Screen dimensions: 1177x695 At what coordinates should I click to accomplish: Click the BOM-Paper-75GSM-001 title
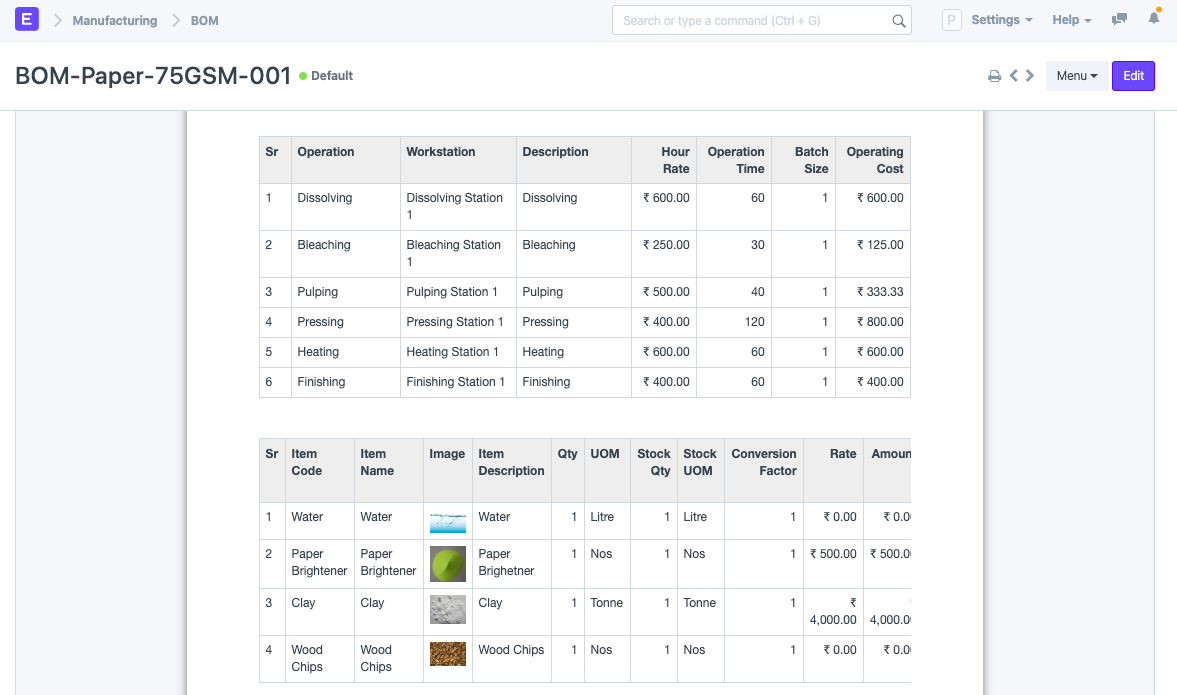(x=153, y=76)
